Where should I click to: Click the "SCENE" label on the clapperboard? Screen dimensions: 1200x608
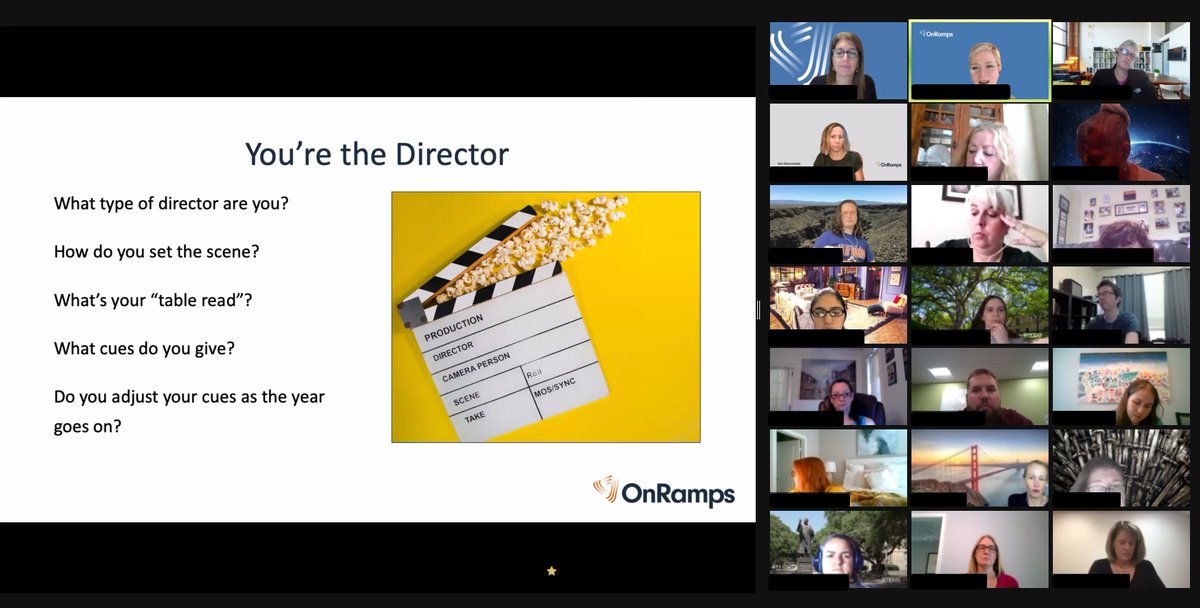[467, 399]
